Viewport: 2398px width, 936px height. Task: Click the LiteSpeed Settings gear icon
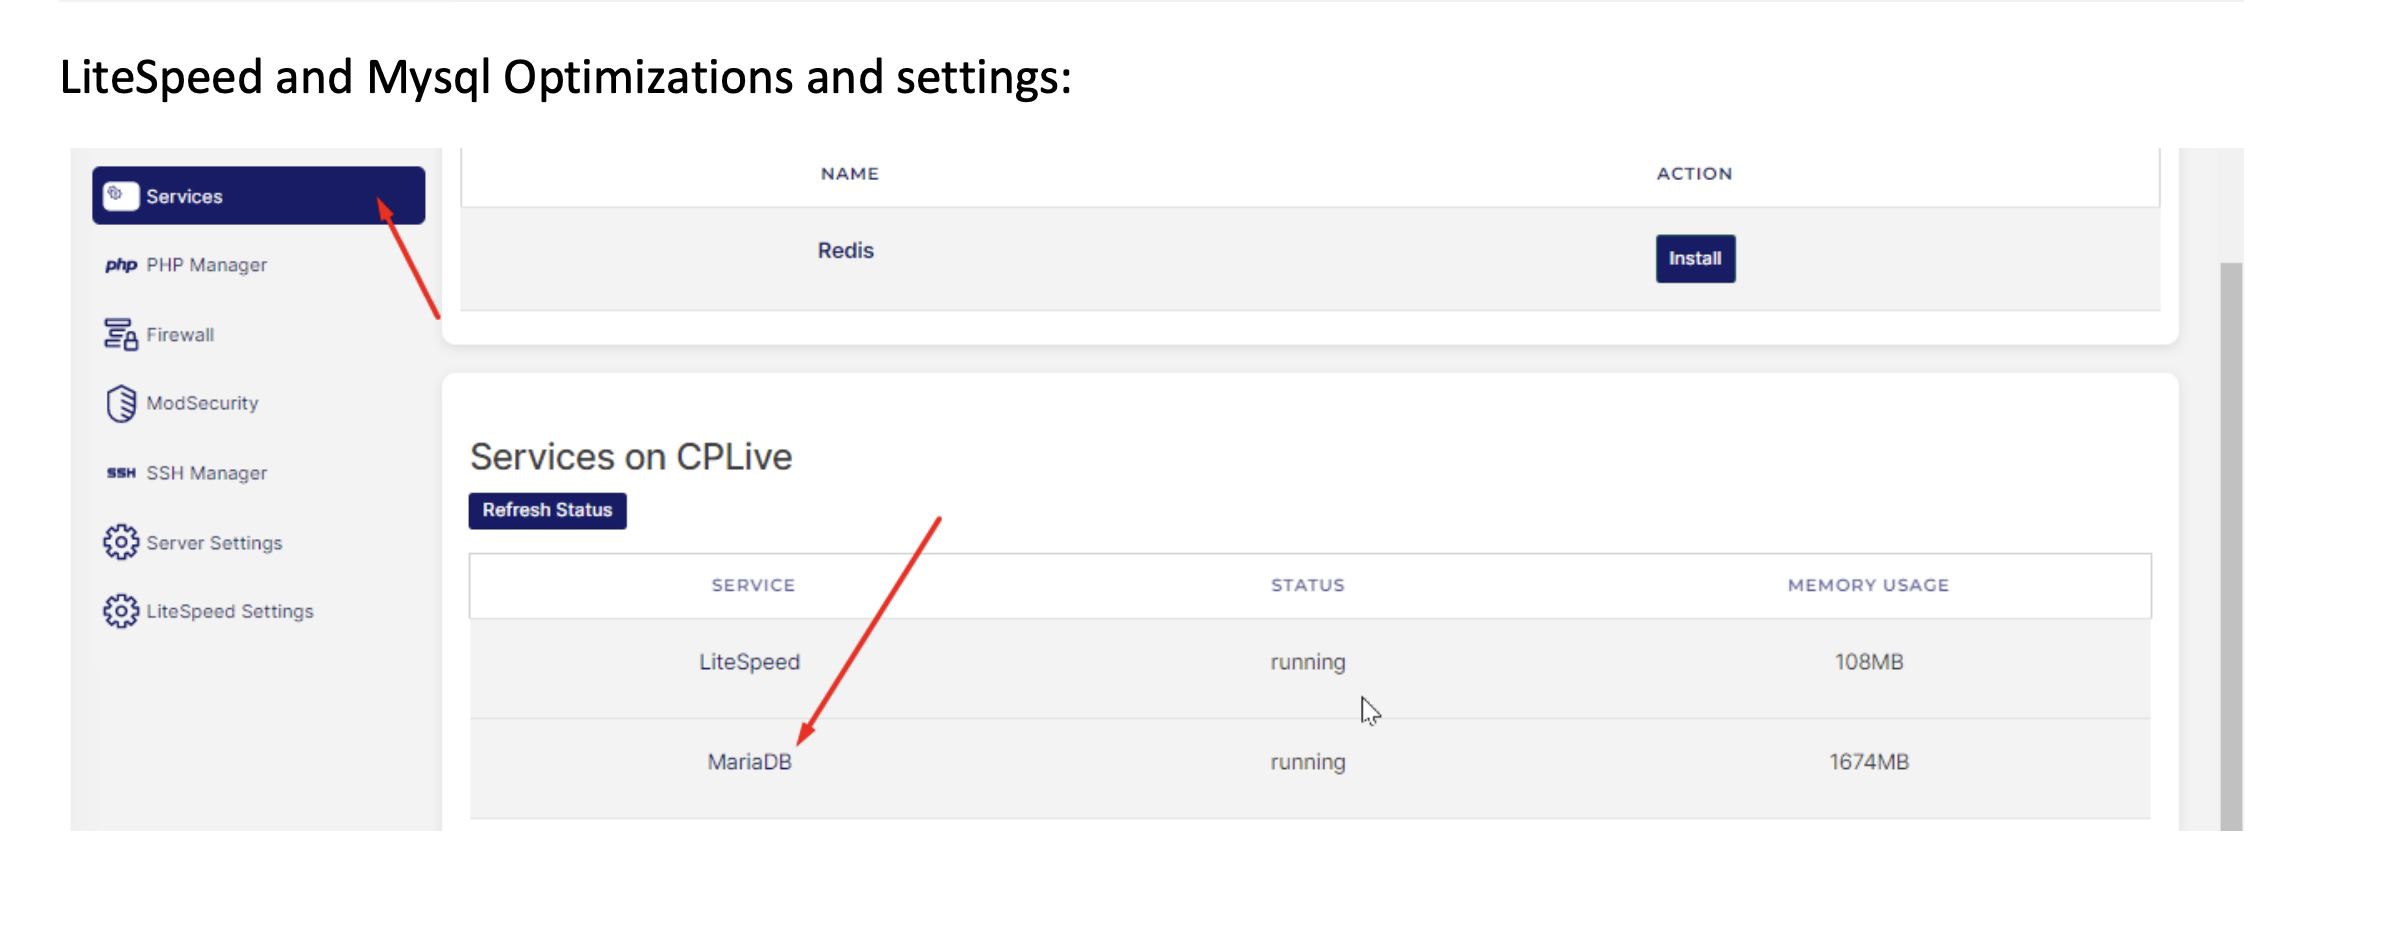click(120, 611)
